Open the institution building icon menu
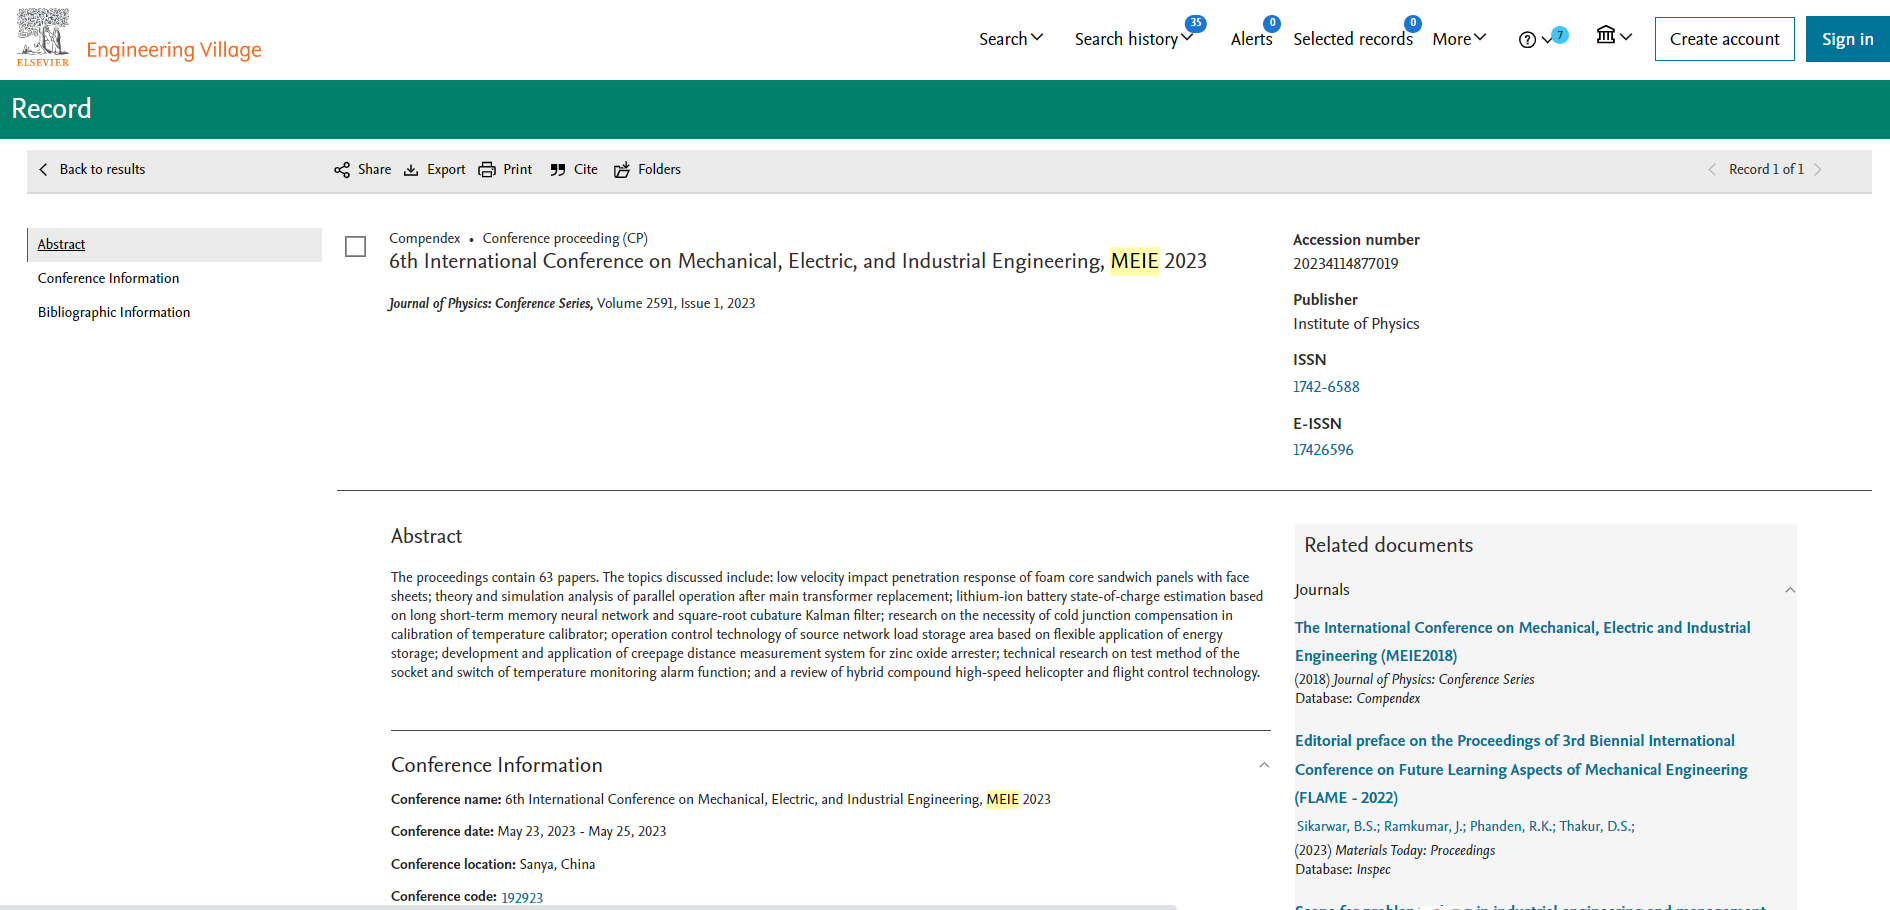Viewport: 1890px width, 910px height. click(x=1606, y=36)
